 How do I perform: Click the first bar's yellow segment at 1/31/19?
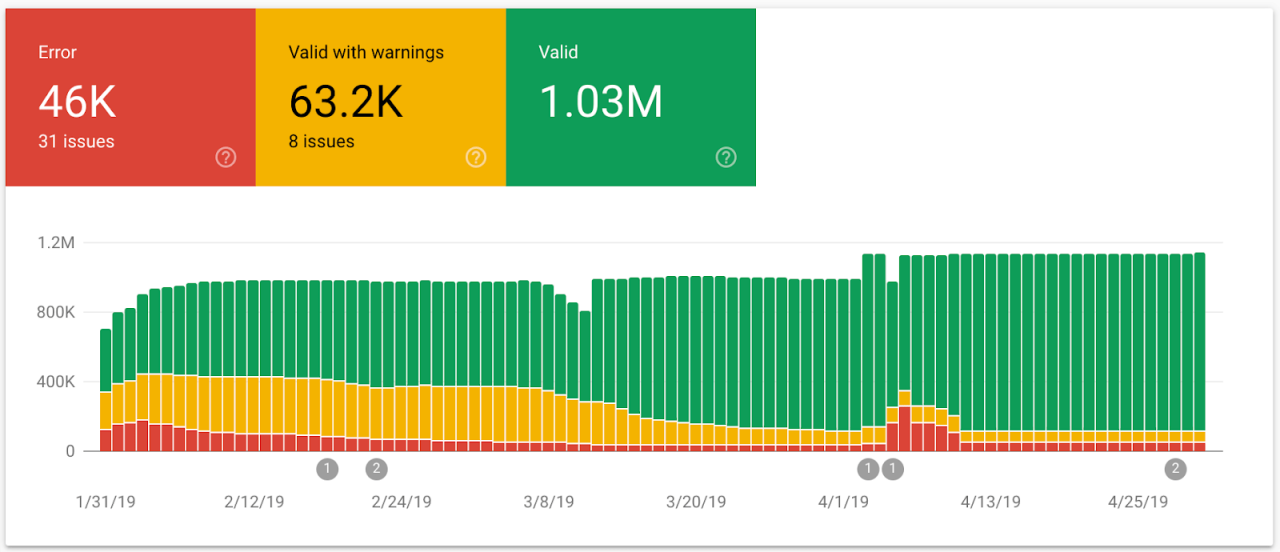(x=106, y=410)
